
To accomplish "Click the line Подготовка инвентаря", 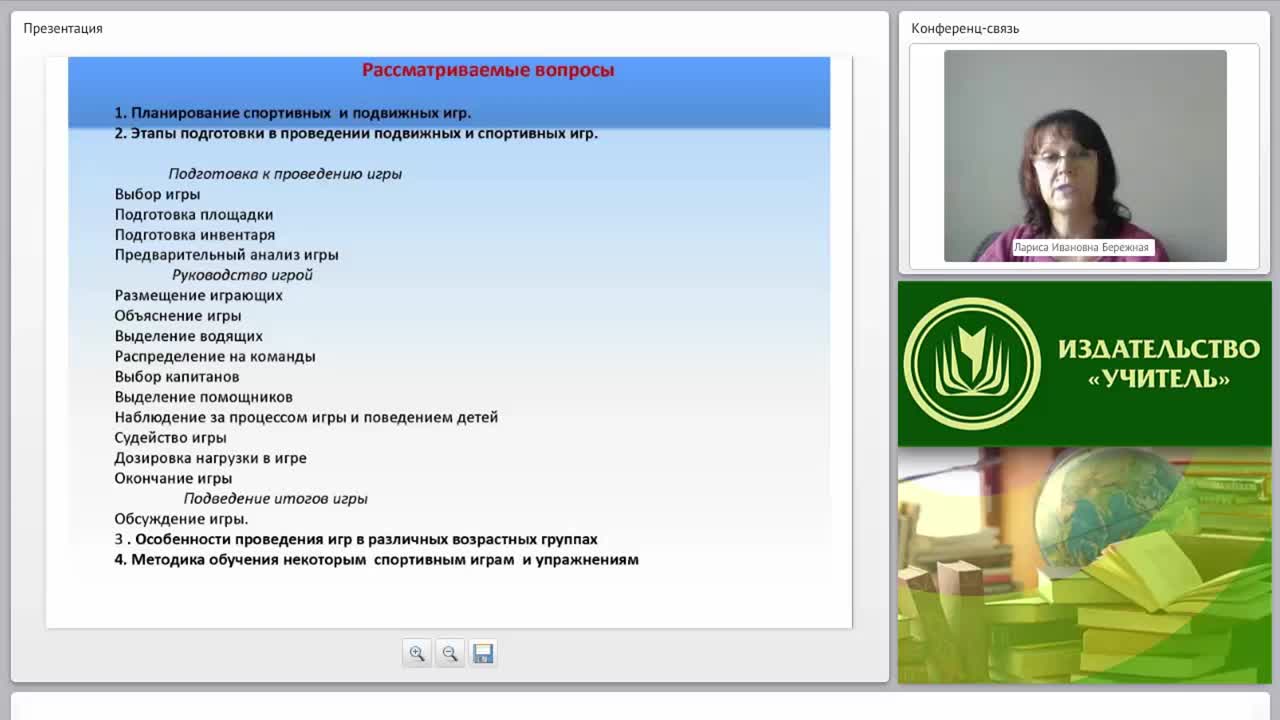I will click(195, 235).
